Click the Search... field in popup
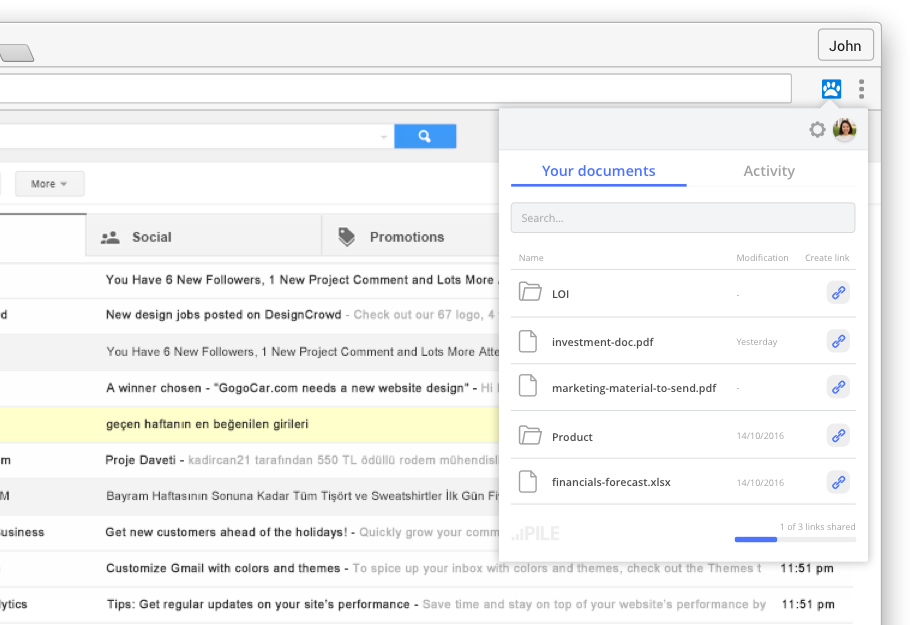 coord(682,218)
